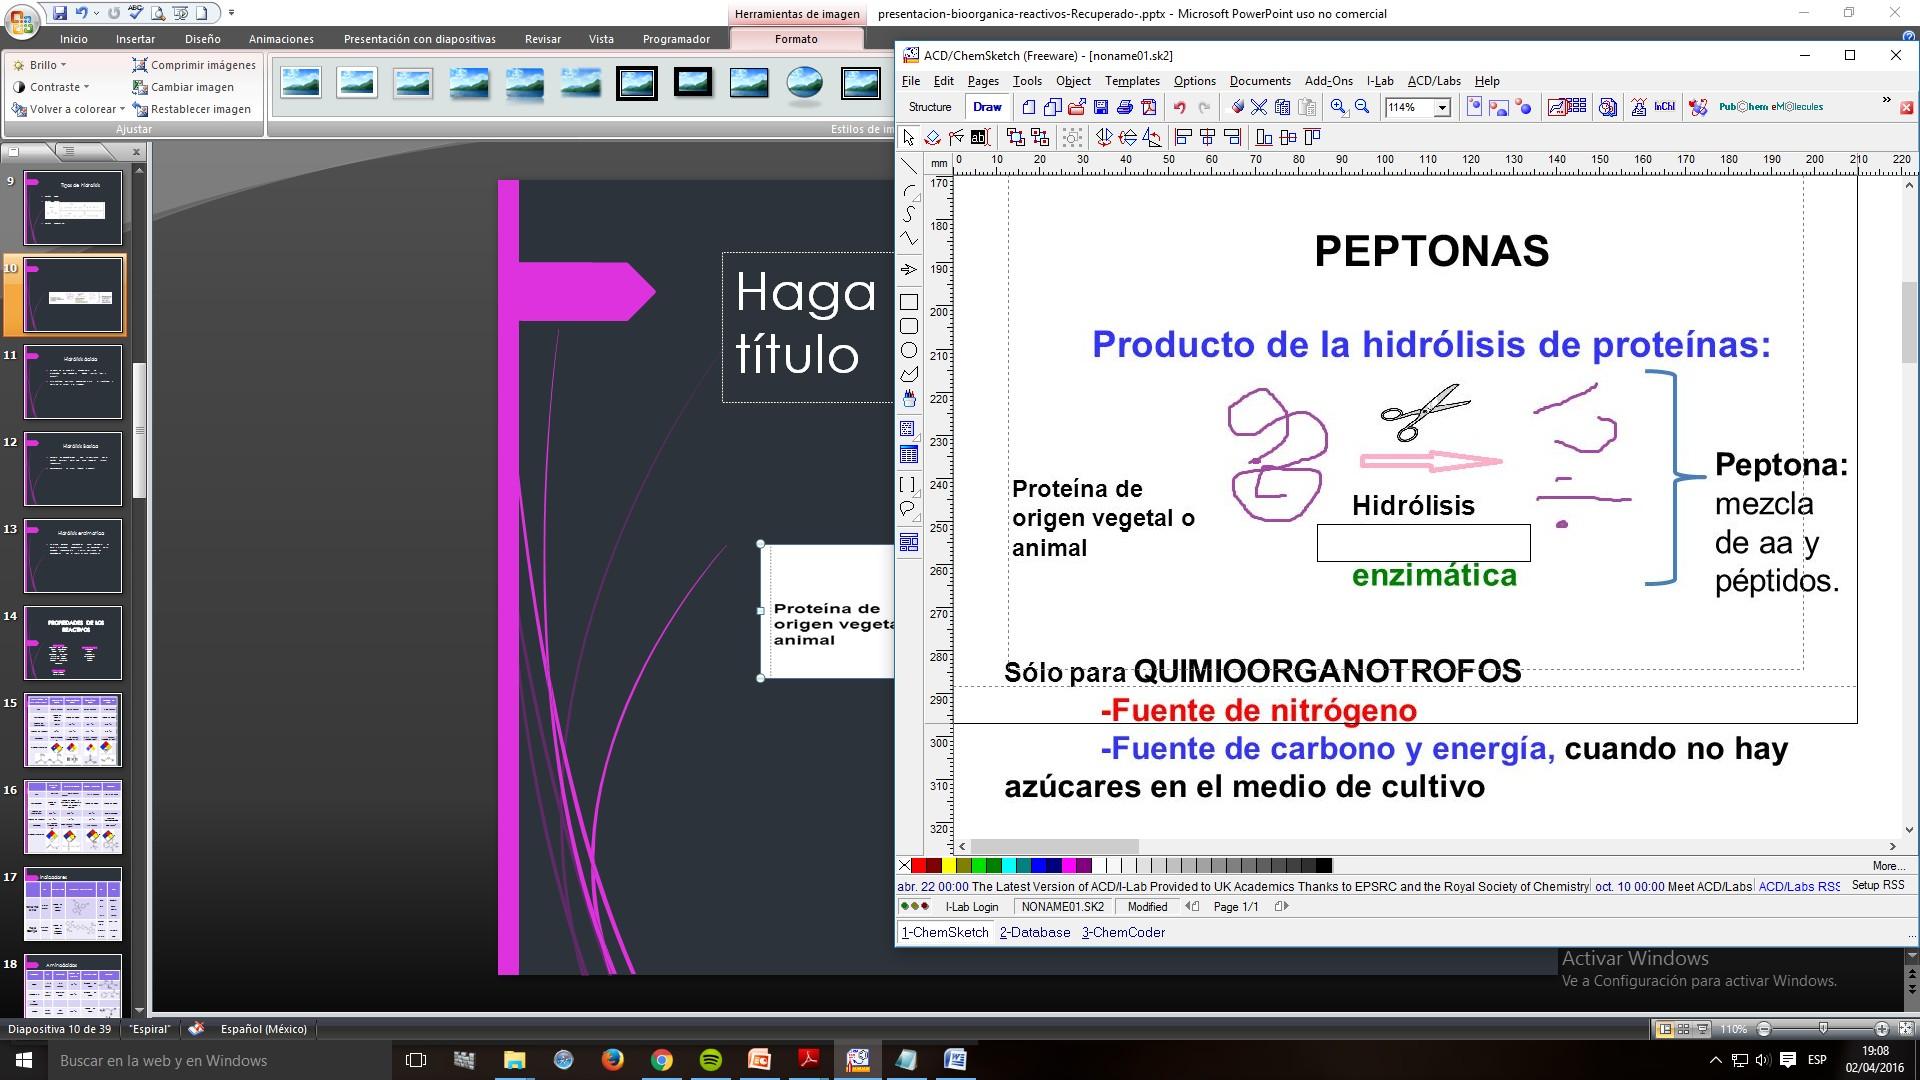The width and height of the screenshot is (1920, 1080).
Task: Switch to Structure mode
Action: [930, 107]
